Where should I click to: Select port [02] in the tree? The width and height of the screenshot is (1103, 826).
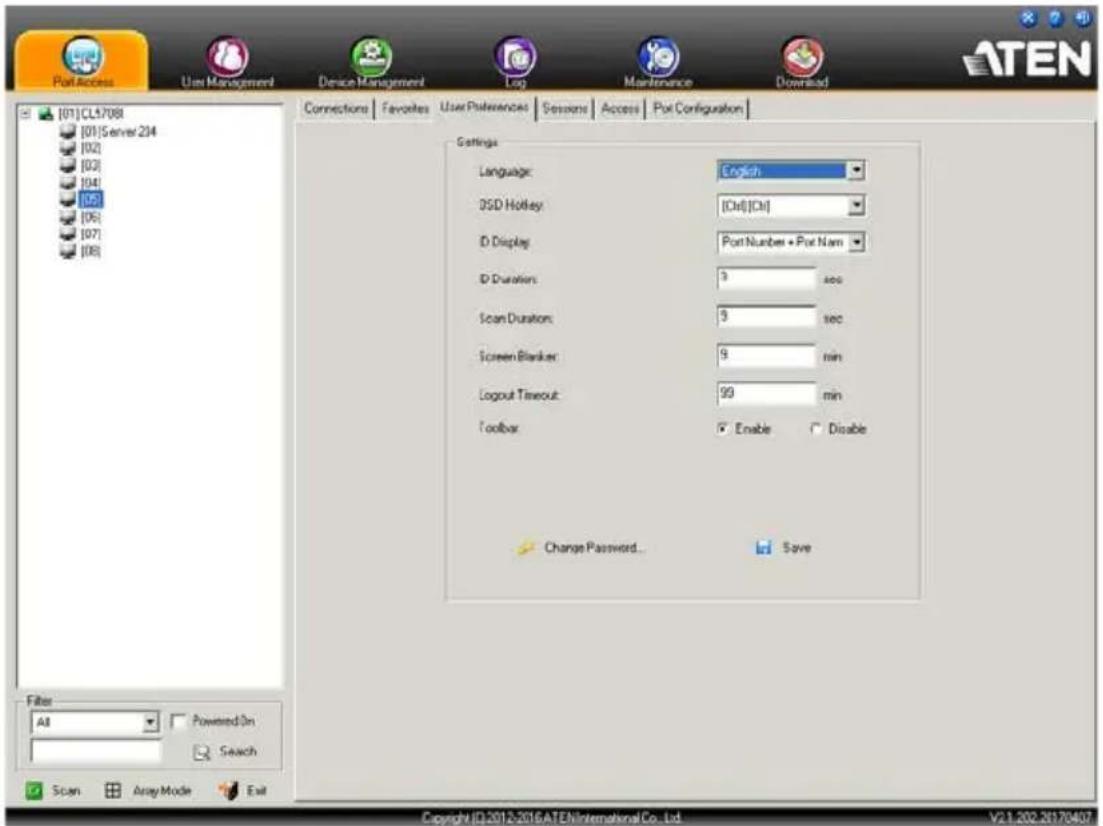(91, 148)
